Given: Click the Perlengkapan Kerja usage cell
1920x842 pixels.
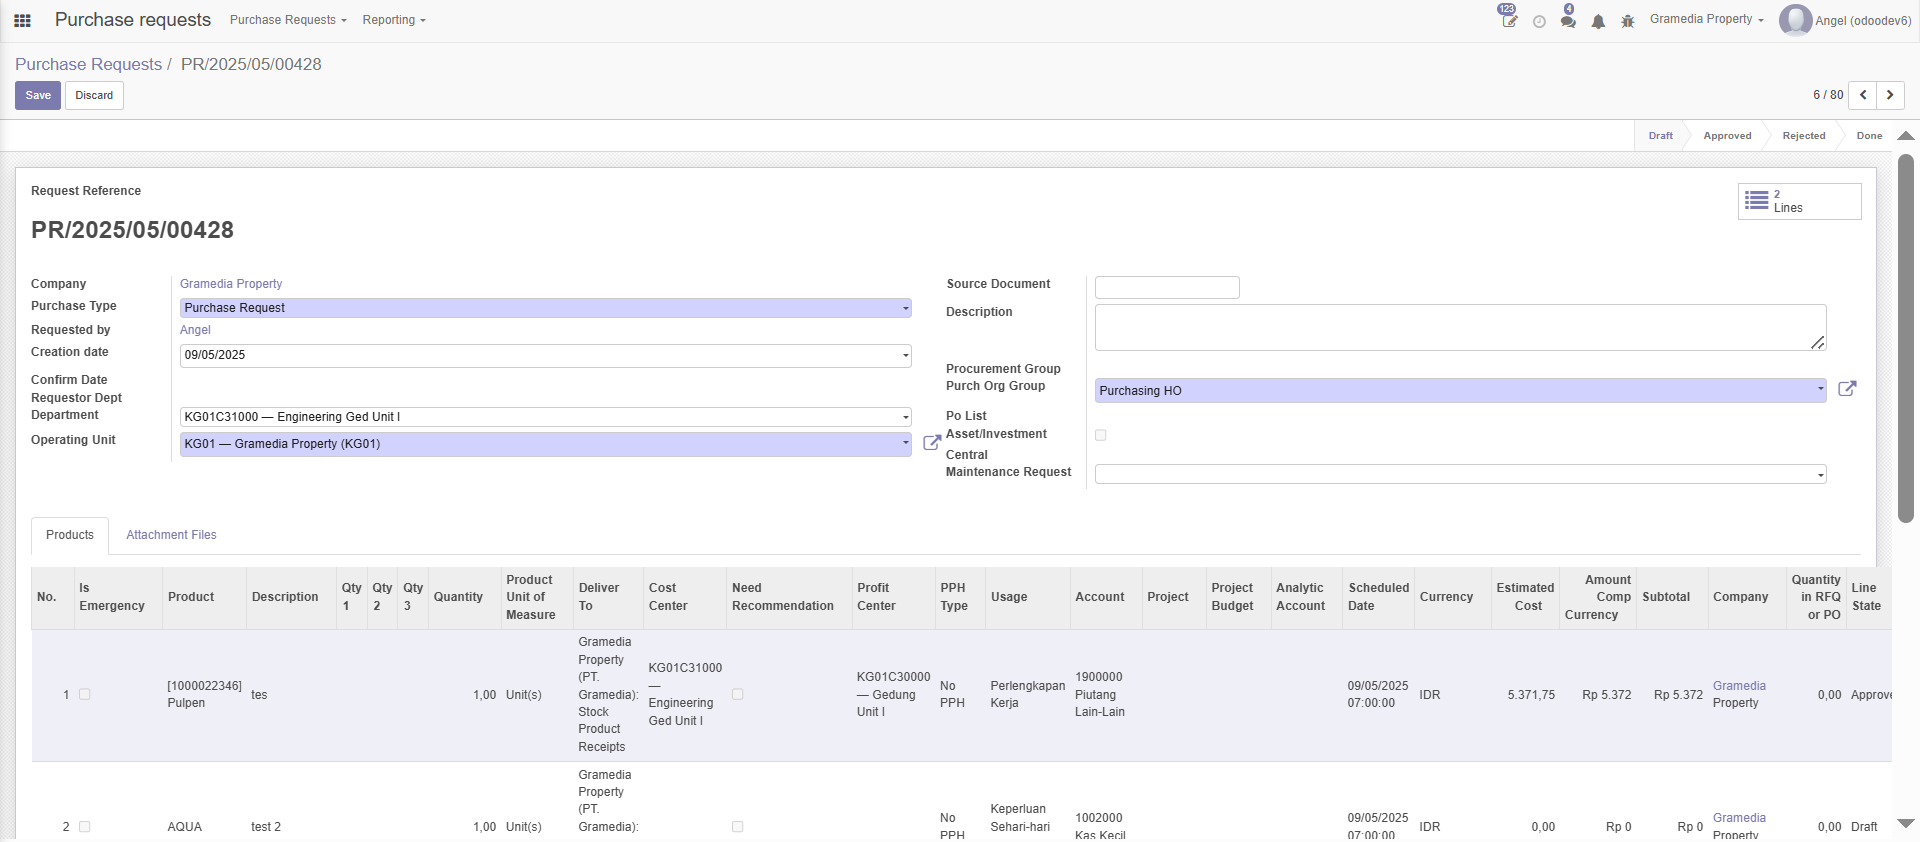Looking at the screenshot, I should pos(1027,694).
